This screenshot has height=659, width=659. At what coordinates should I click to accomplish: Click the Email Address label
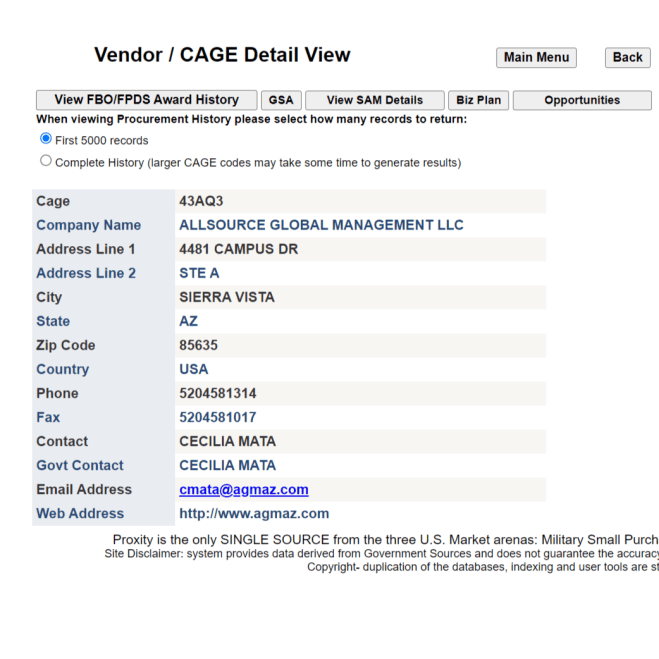tap(84, 490)
